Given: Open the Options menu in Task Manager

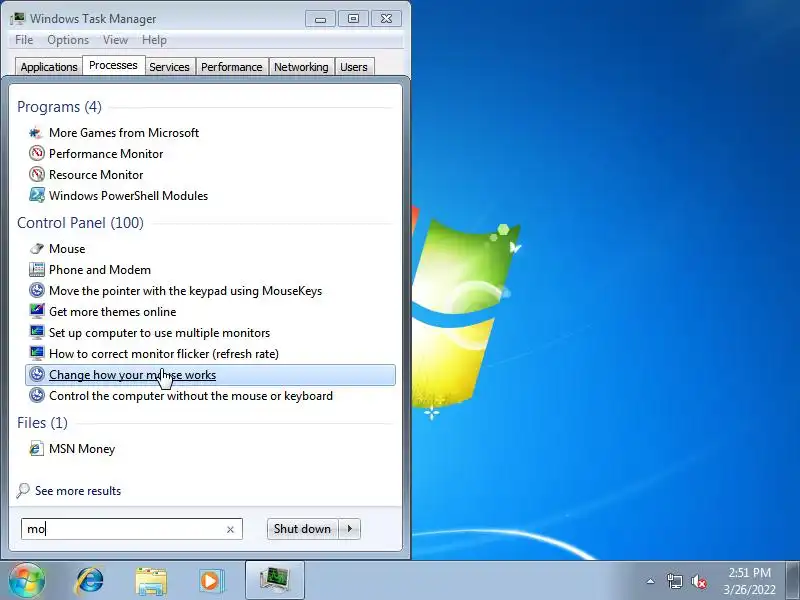Looking at the screenshot, I should pyautogui.click(x=68, y=40).
